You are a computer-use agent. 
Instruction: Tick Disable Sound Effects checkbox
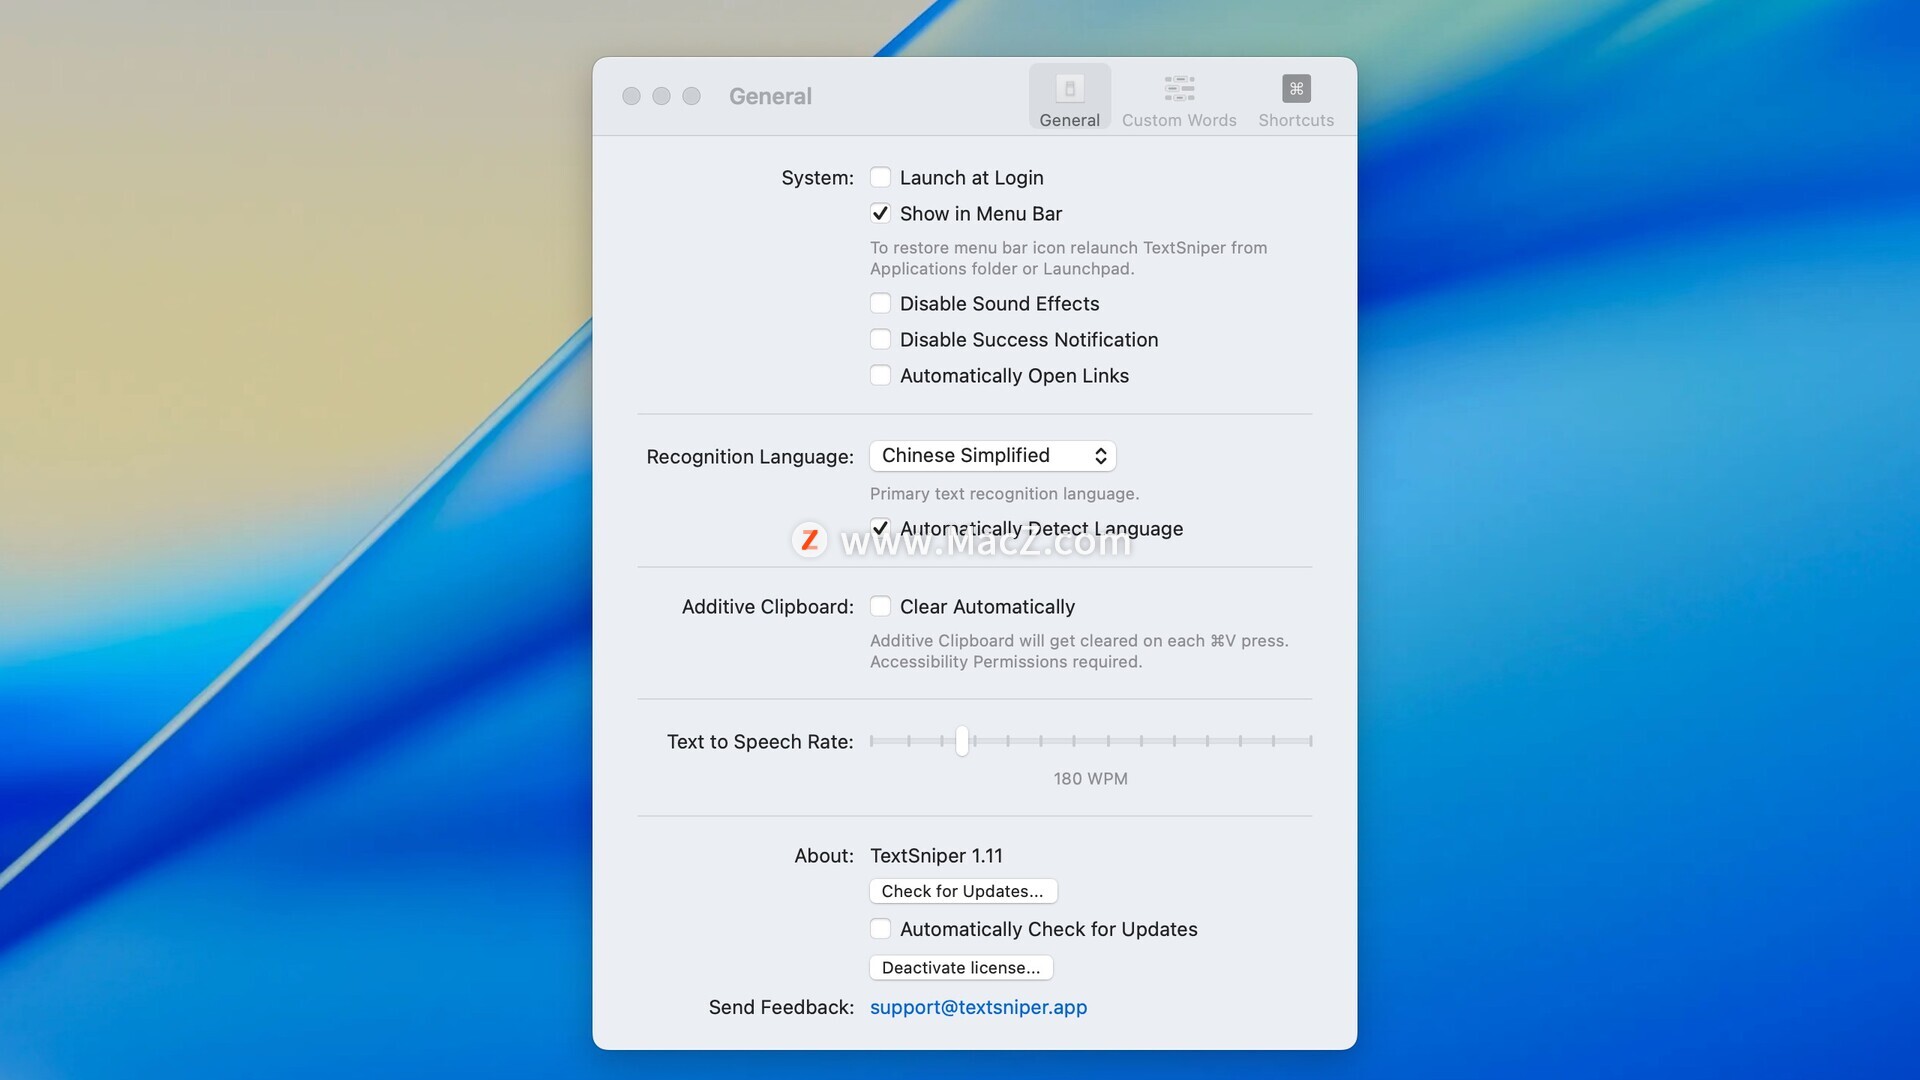point(880,303)
